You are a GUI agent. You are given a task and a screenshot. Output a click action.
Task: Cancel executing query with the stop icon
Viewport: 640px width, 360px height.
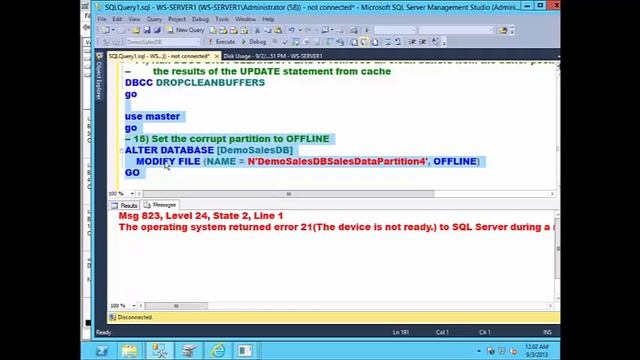pyautogui.click(x=275, y=42)
